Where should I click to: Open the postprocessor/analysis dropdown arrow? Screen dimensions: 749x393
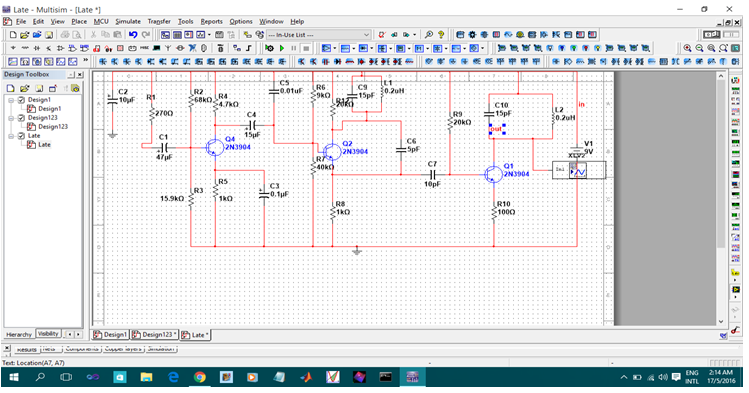pyautogui.click(x=209, y=35)
